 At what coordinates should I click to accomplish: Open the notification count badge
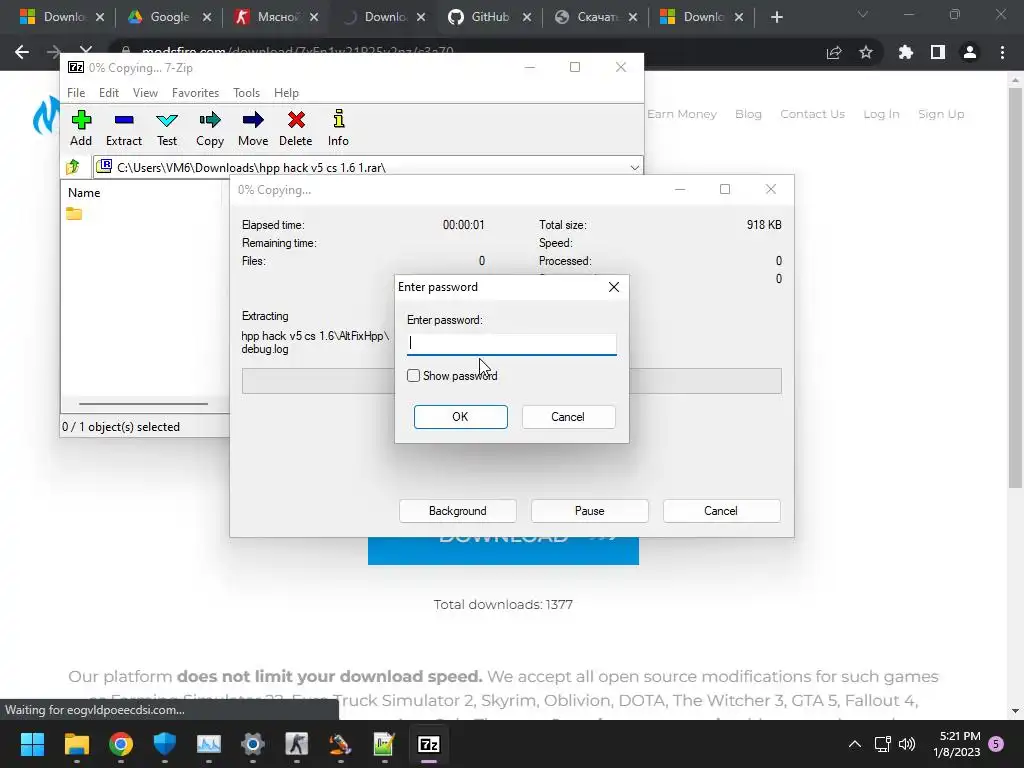click(x=996, y=743)
